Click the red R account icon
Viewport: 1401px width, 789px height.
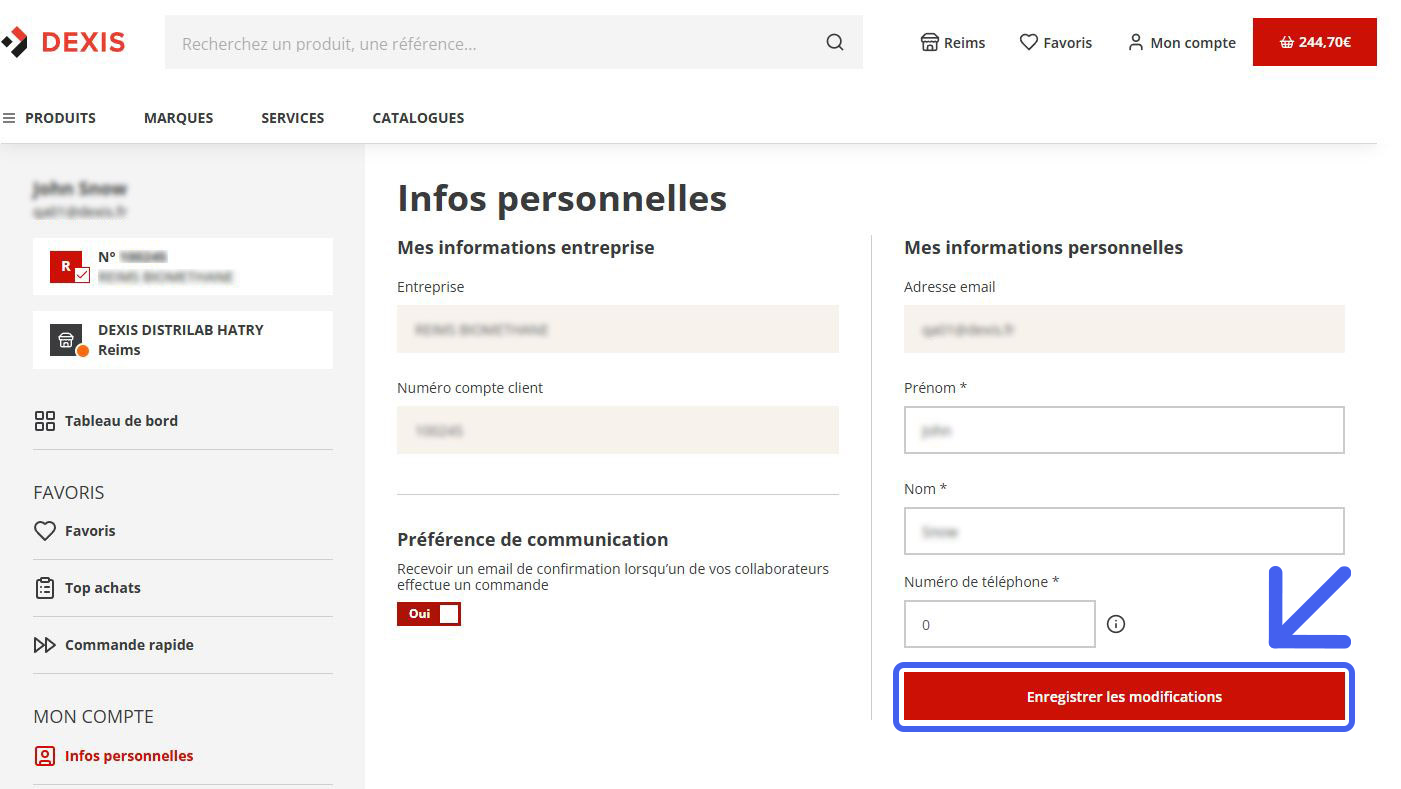68,267
